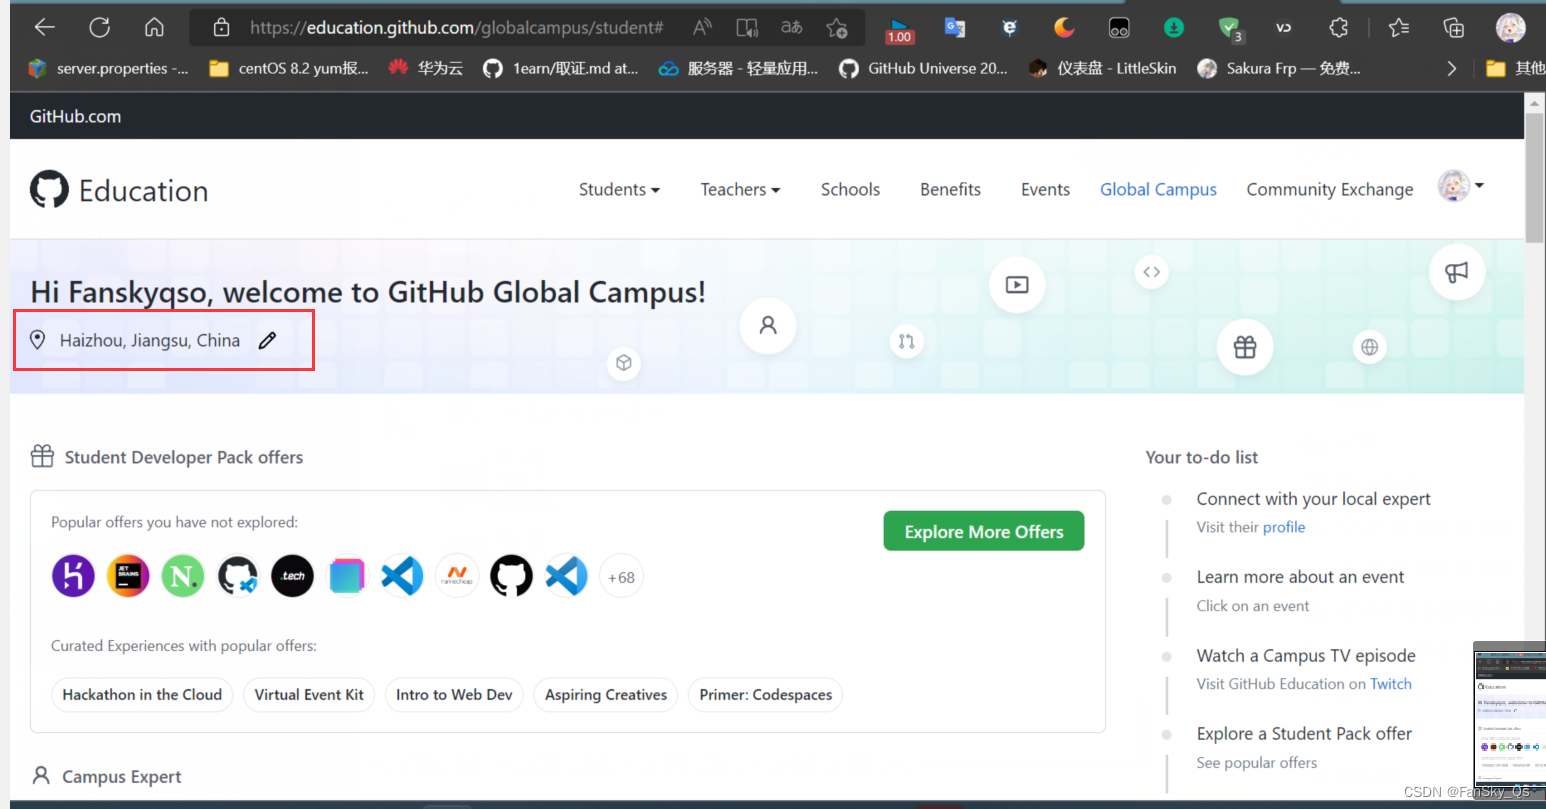Click the Explore More Offers button
The width and height of the screenshot is (1546, 809).
[984, 532]
